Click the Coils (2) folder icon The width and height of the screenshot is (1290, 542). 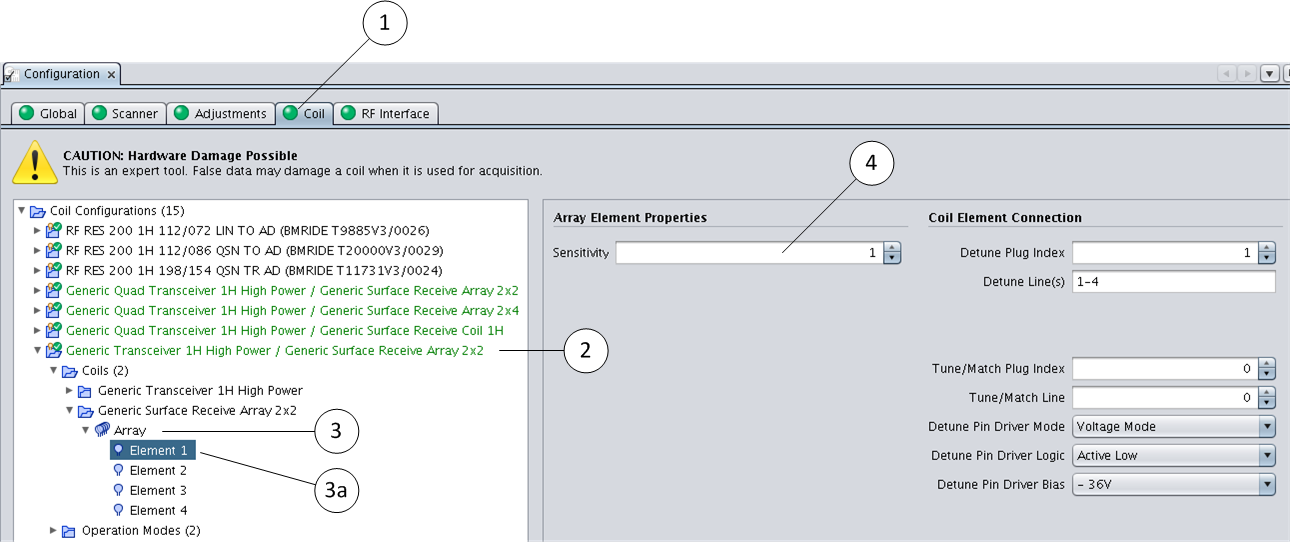click(70, 371)
